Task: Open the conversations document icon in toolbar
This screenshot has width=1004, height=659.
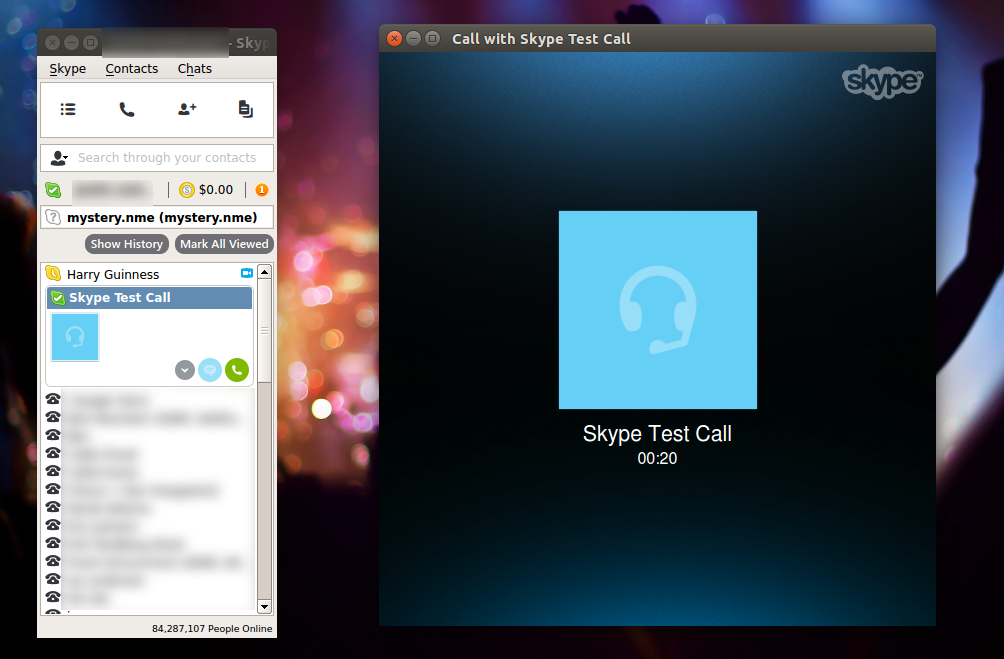Action: pos(246,110)
